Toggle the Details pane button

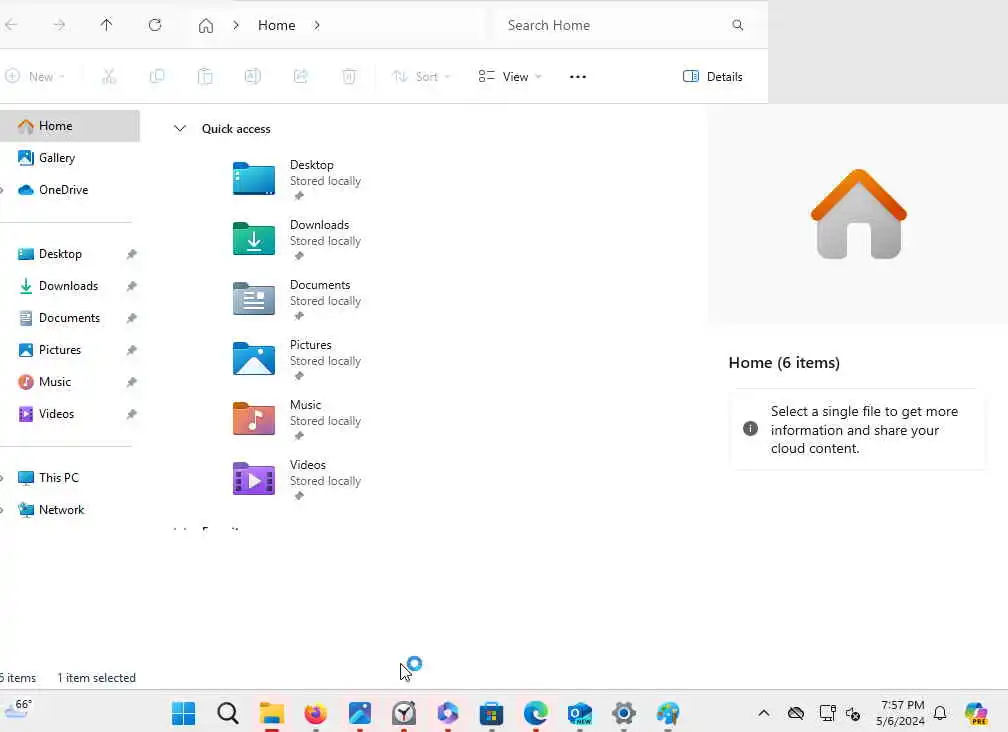coord(712,76)
